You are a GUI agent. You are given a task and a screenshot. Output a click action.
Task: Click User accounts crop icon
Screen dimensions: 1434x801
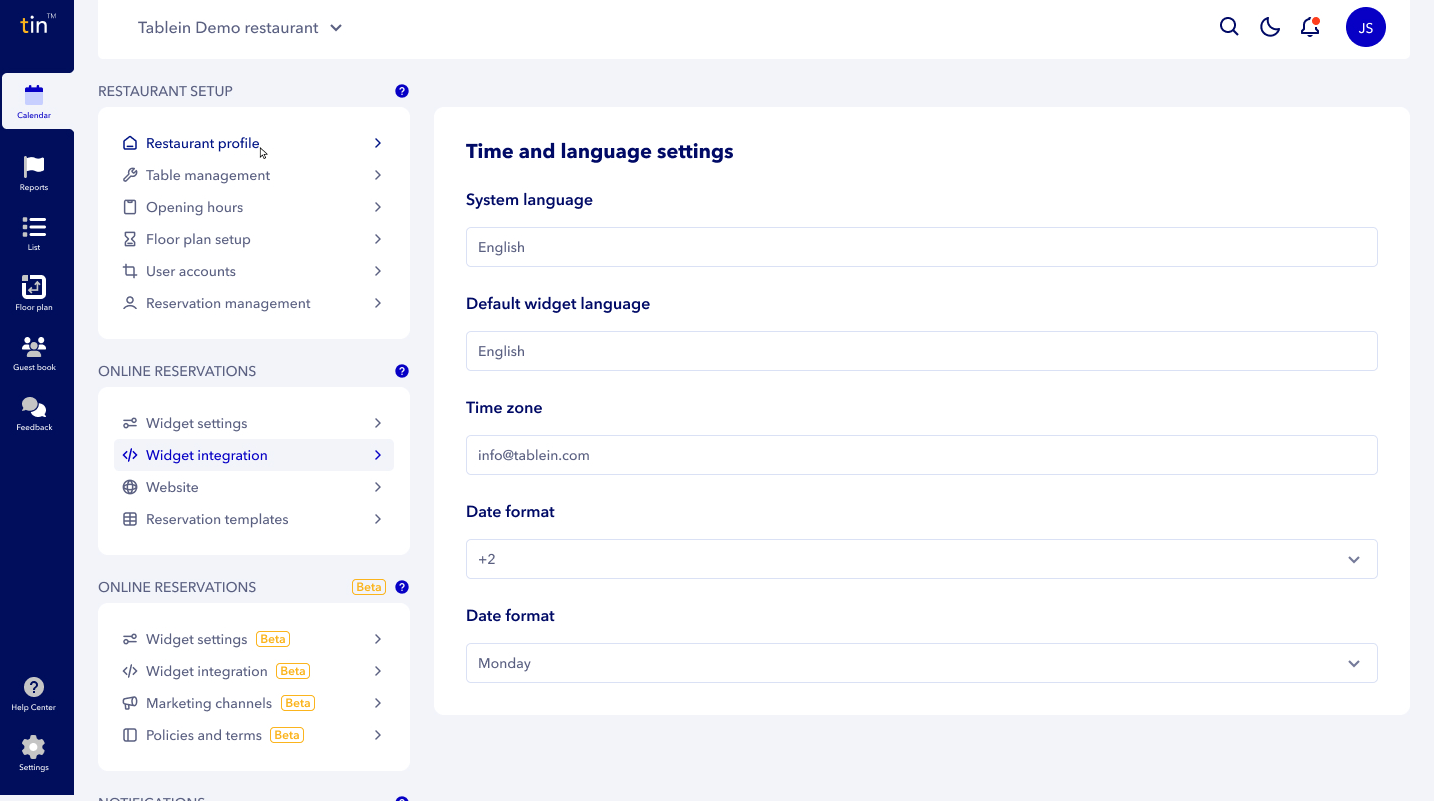point(130,271)
